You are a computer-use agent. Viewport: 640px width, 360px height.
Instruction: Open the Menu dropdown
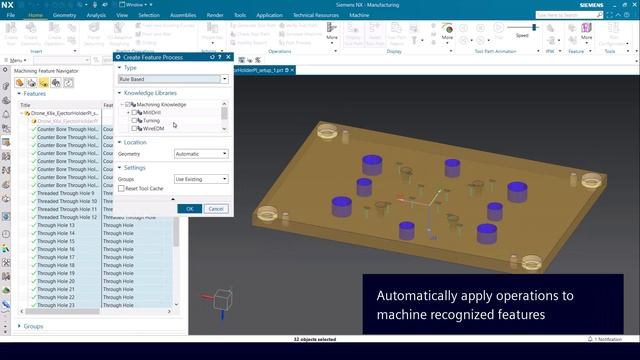16,60
